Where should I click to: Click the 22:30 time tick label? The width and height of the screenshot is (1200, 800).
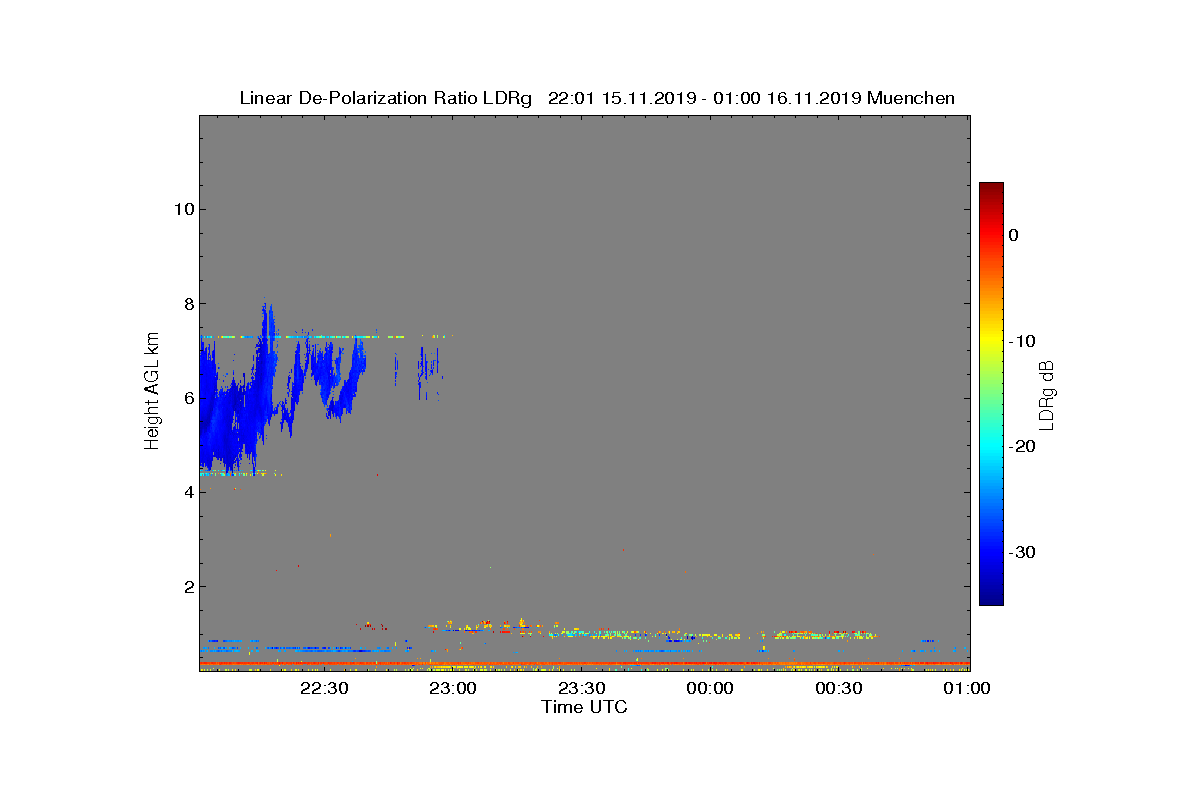[x=324, y=688]
